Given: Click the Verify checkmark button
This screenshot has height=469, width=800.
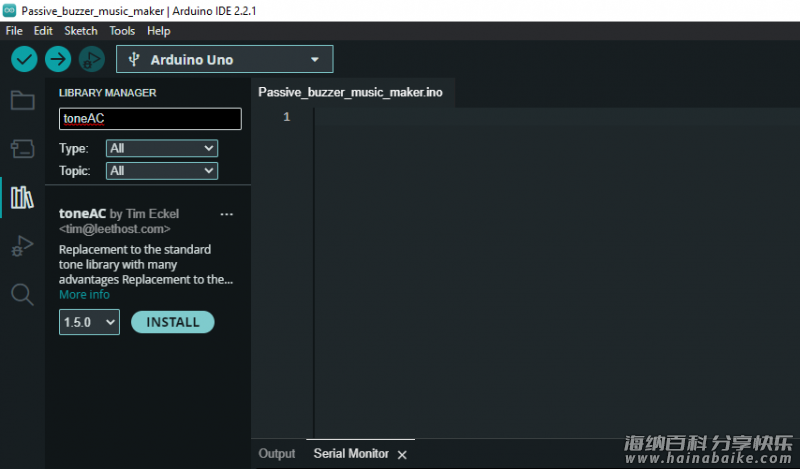Looking at the screenshot, I should 24,59.
